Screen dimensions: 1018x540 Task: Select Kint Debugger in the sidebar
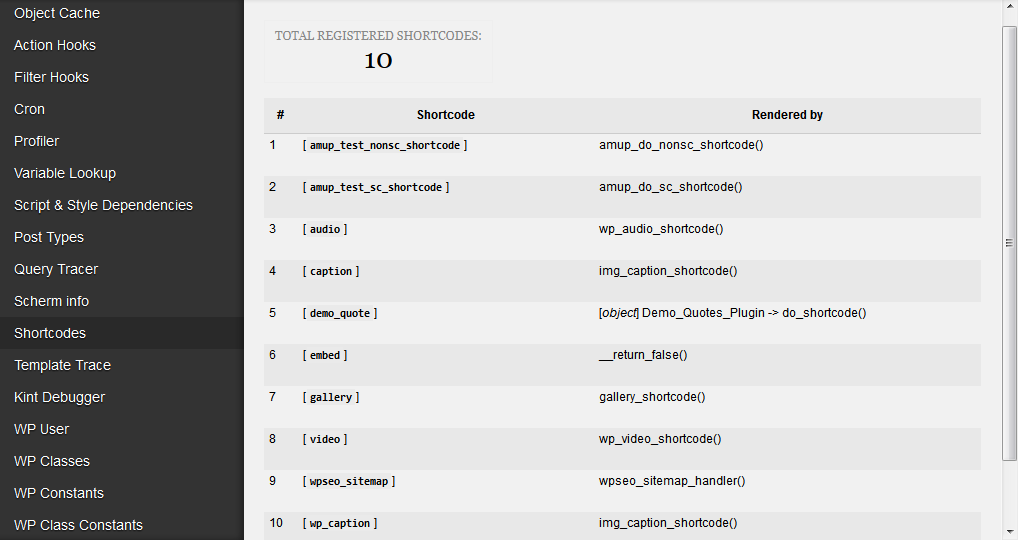click(59, 397)
